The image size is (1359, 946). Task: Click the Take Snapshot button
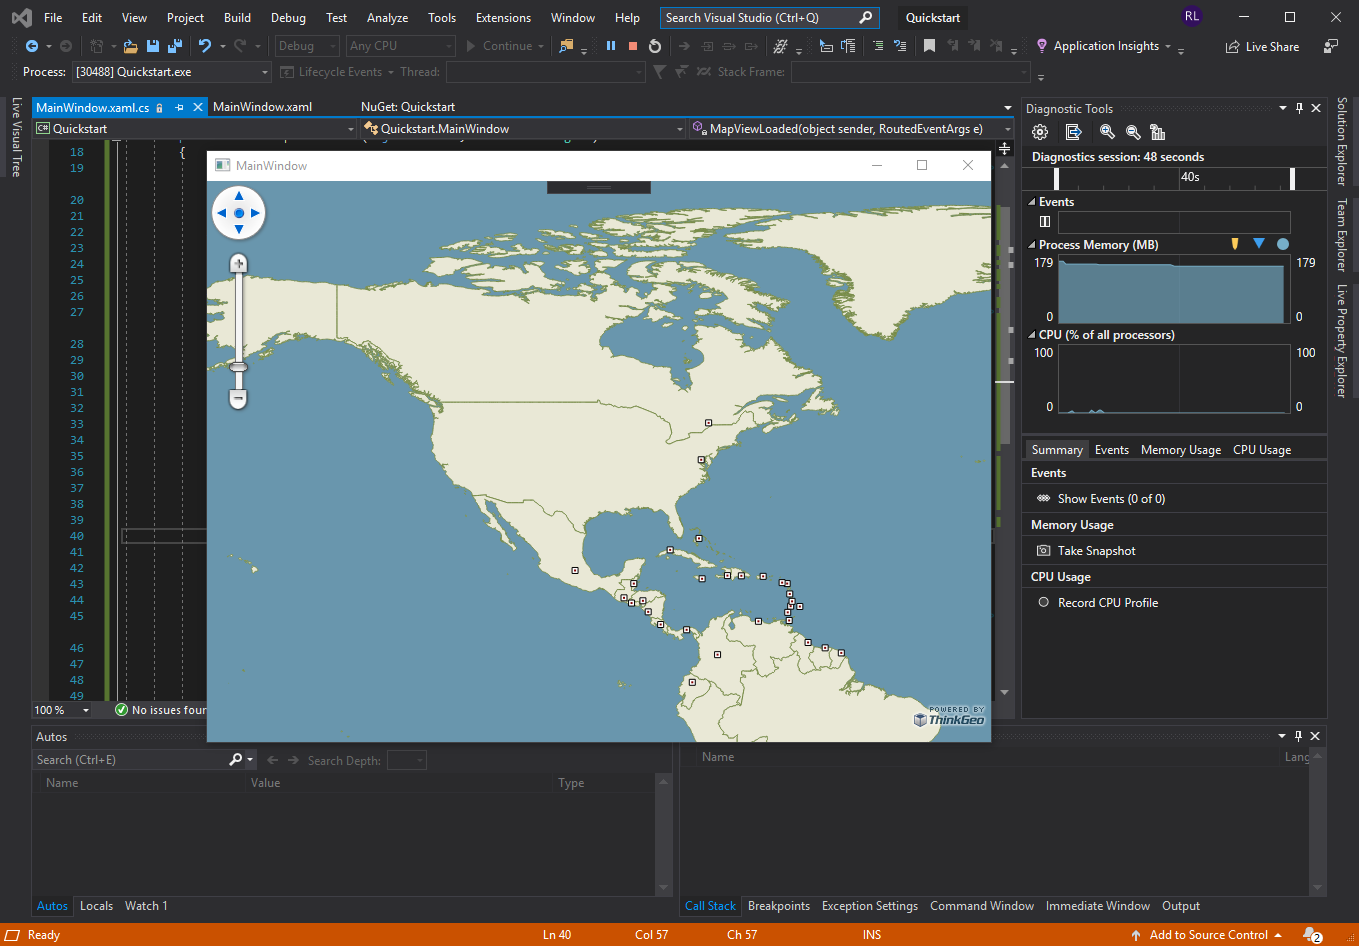click(x=1096, y=550)
